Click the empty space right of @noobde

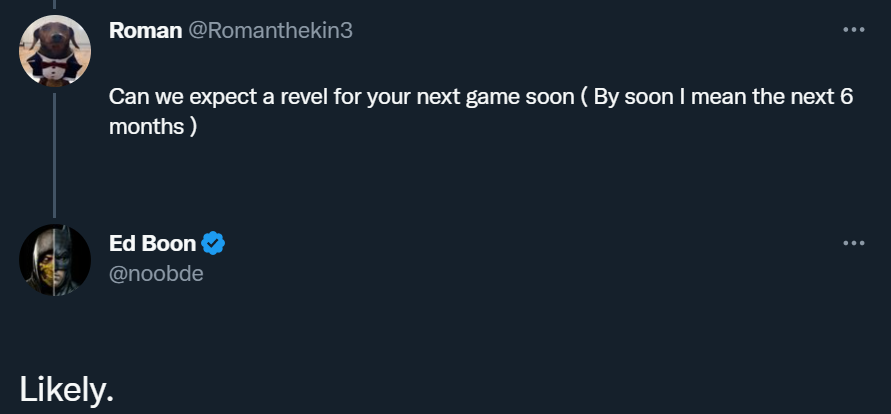500,272
